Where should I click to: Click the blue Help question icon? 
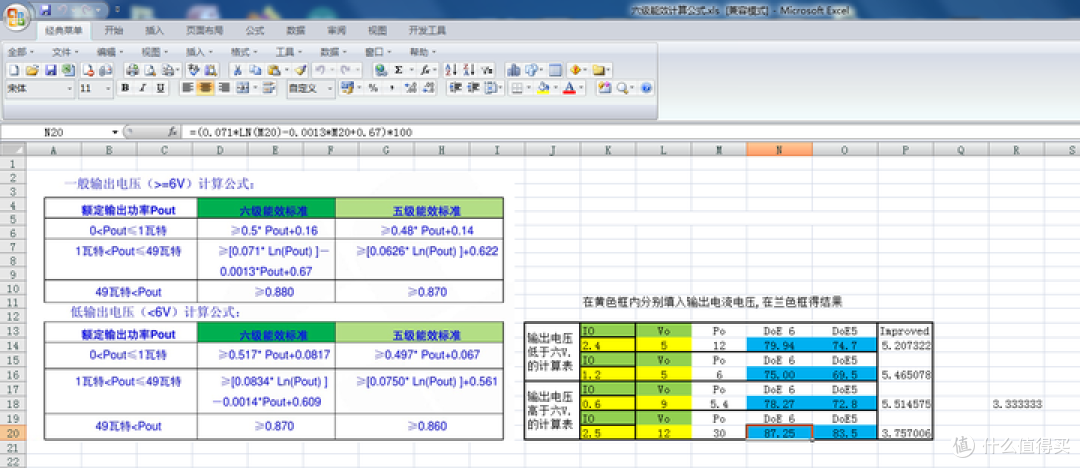coord(646,88)
